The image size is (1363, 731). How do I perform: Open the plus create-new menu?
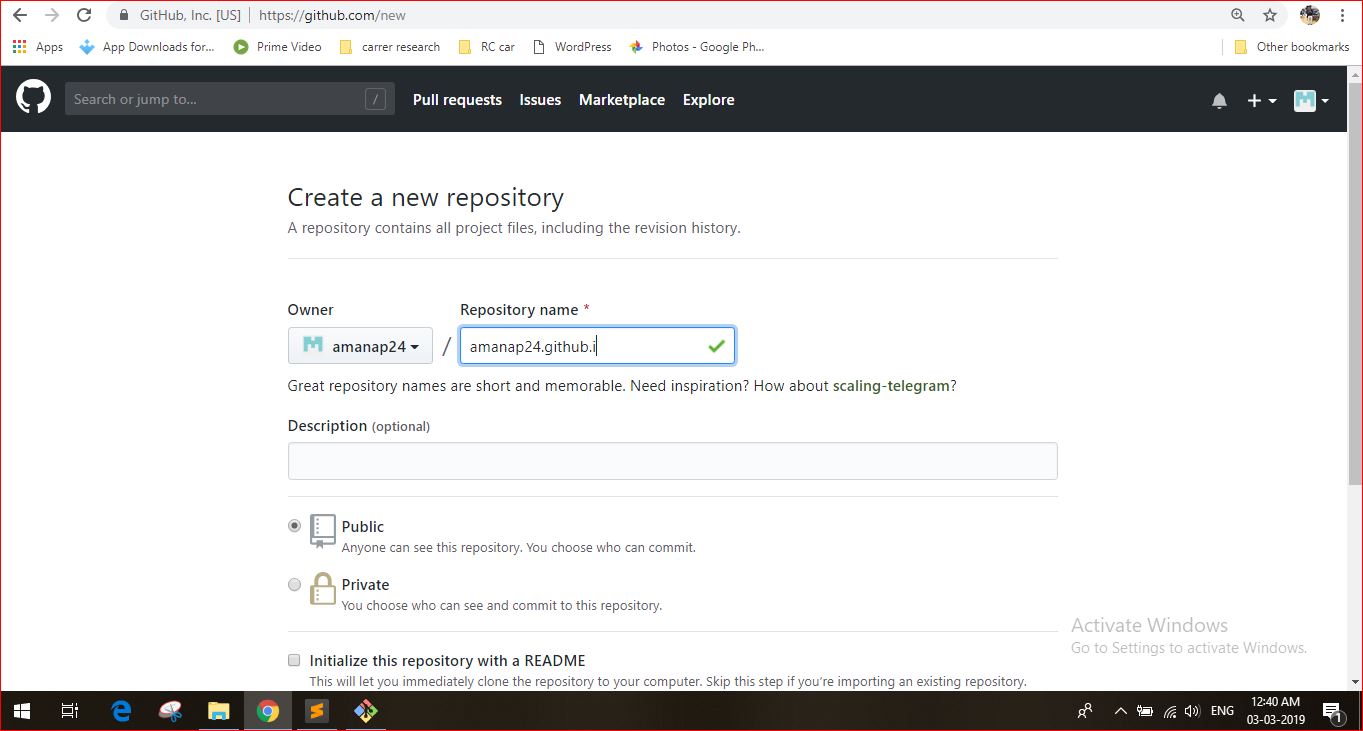pyautogui.click(x=1262, y=100)
